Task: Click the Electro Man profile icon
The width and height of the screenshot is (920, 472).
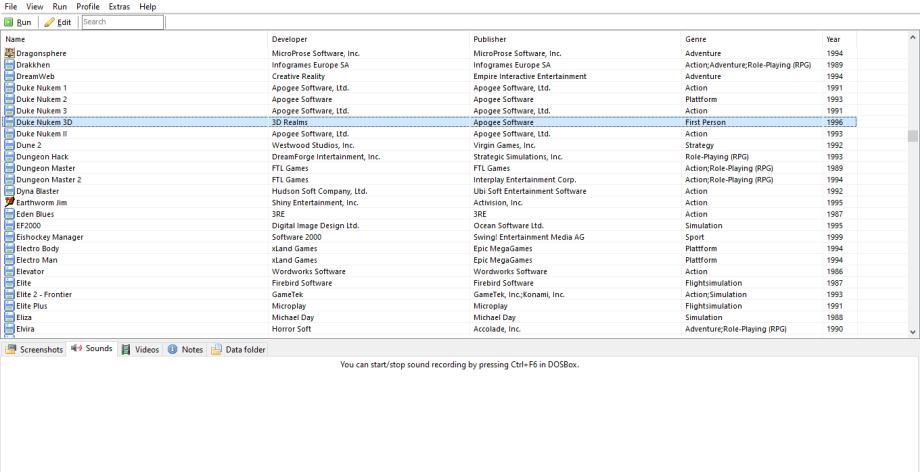Action: pyautogui.click(x=9, y=260)
